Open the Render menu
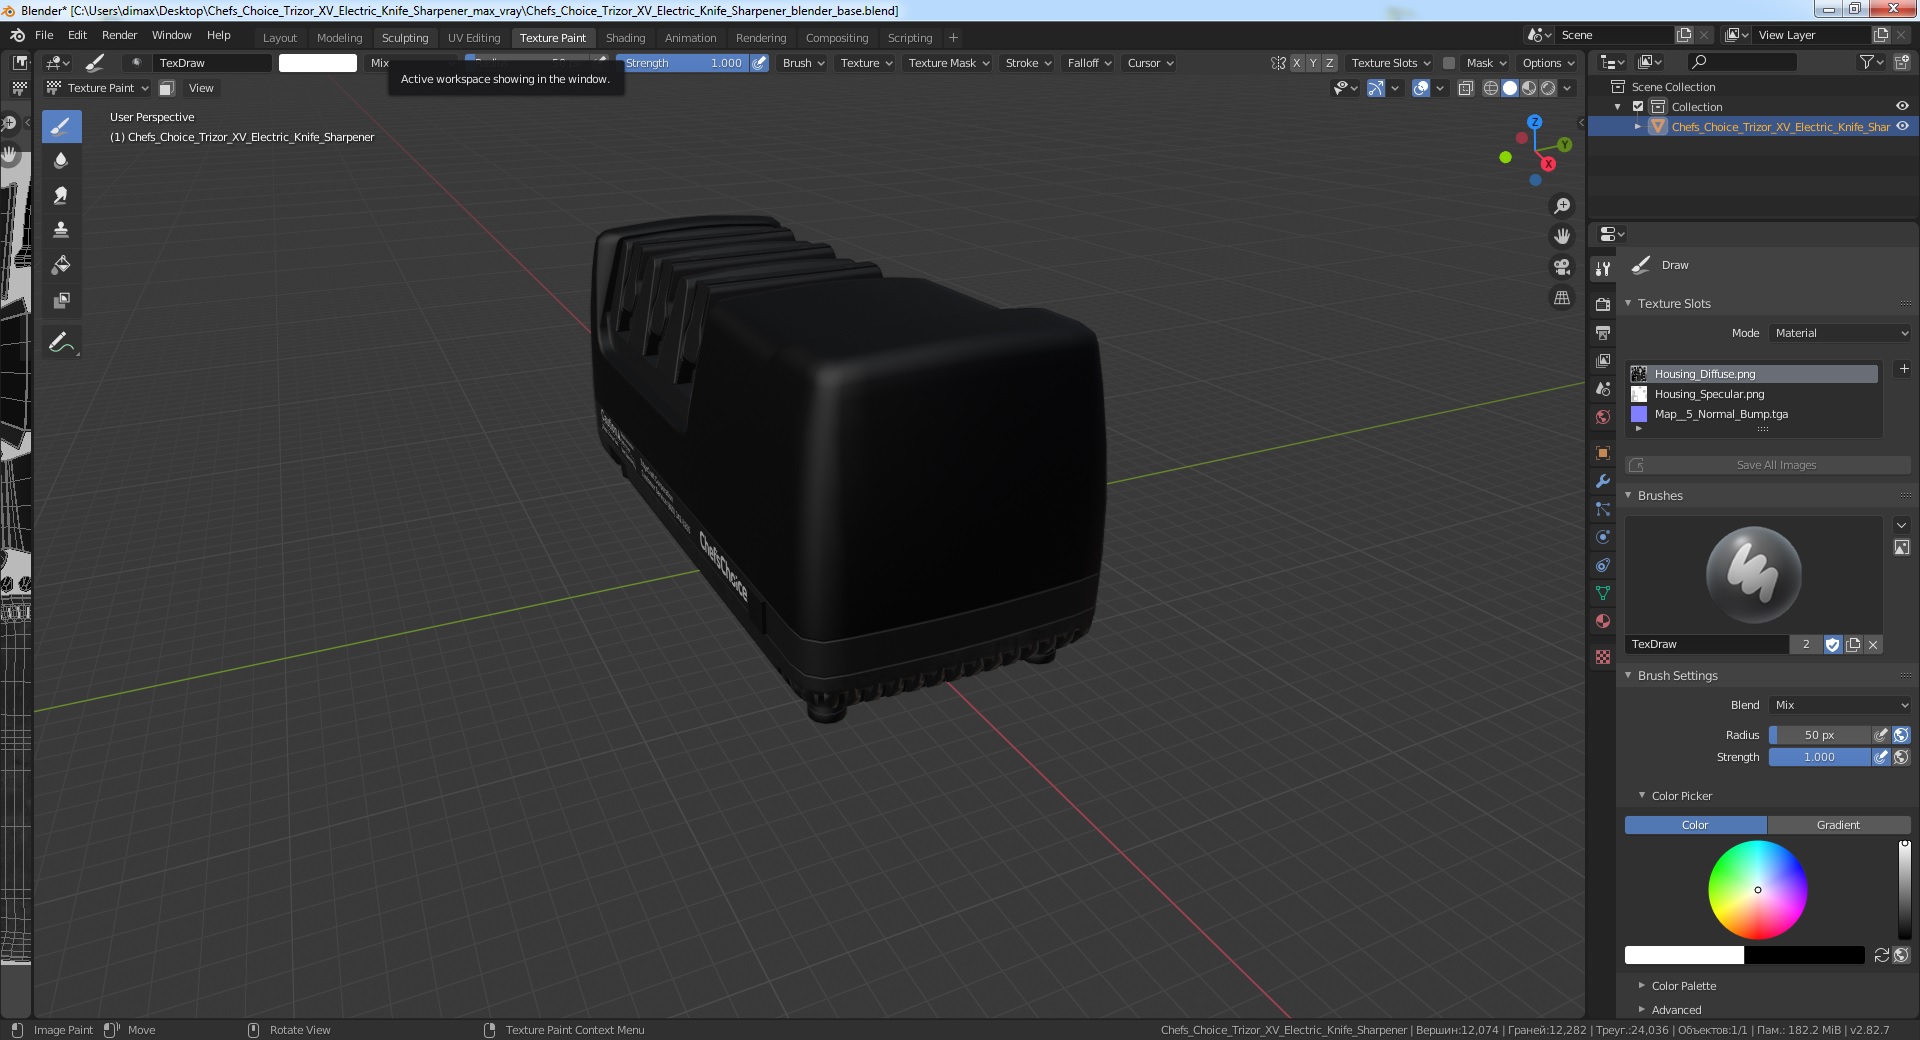Viewport: 1920px width, 1040px height. 119,35
